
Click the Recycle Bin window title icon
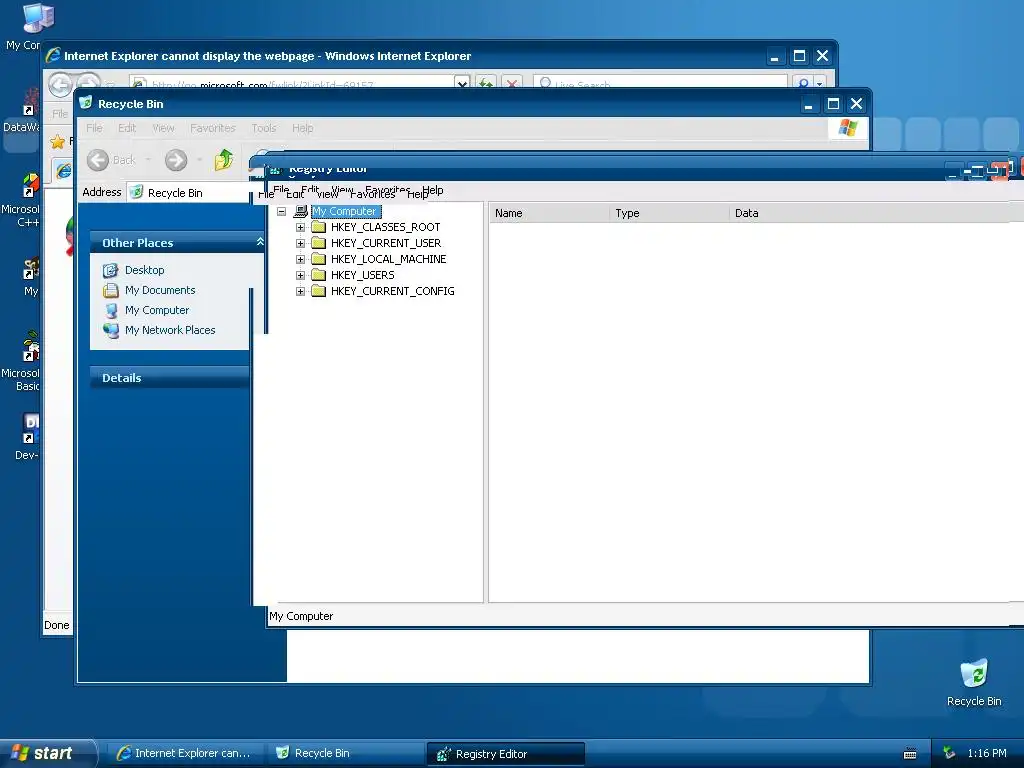tap(86, 103)
